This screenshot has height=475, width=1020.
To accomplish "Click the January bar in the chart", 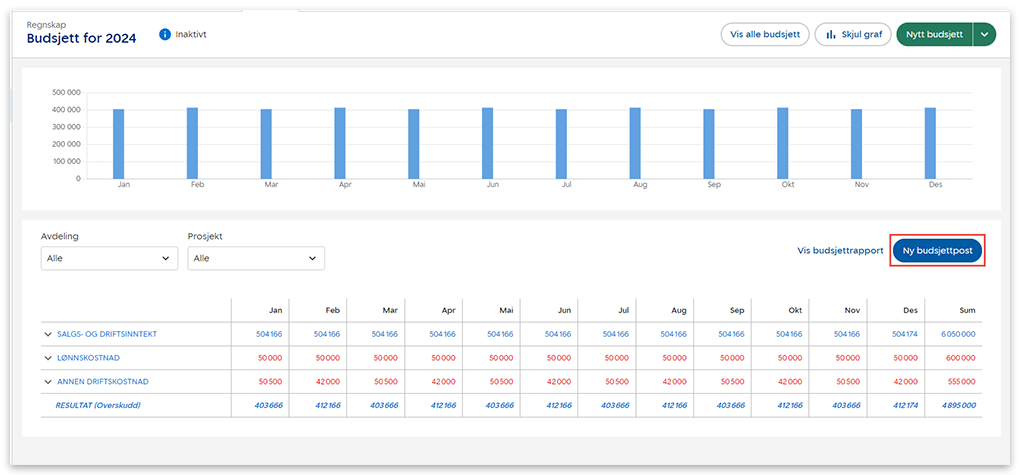I will click(x=119, y=144).
